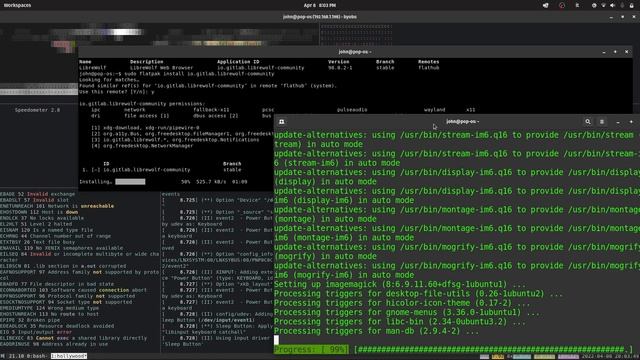Open a new tab in the front terminal

pyautogui.click(x=282, y=122)
